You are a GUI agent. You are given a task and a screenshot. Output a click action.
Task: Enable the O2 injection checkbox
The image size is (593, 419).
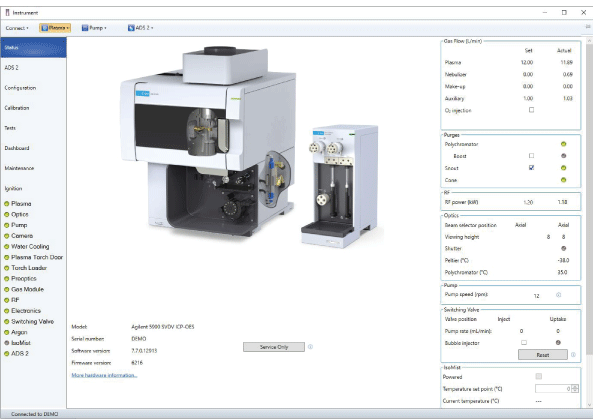pos(531,110)
